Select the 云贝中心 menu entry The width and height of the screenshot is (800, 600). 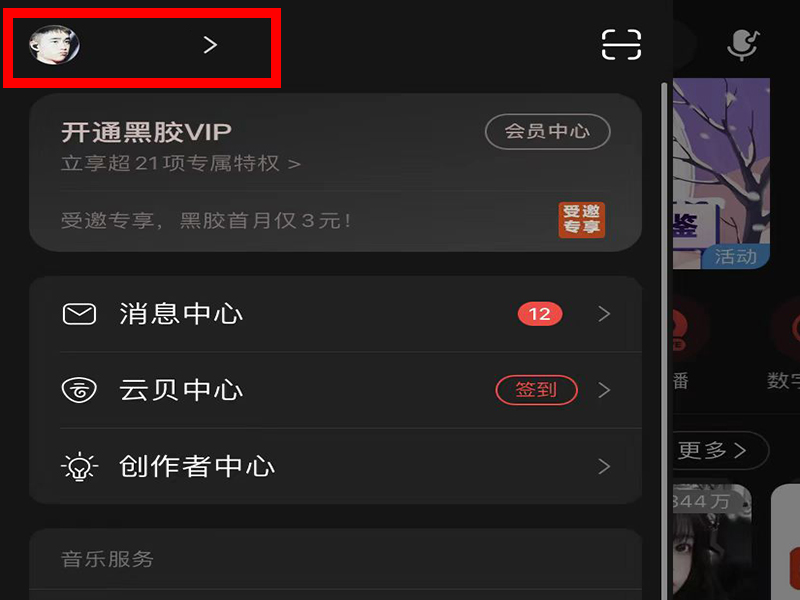point(336,390)
